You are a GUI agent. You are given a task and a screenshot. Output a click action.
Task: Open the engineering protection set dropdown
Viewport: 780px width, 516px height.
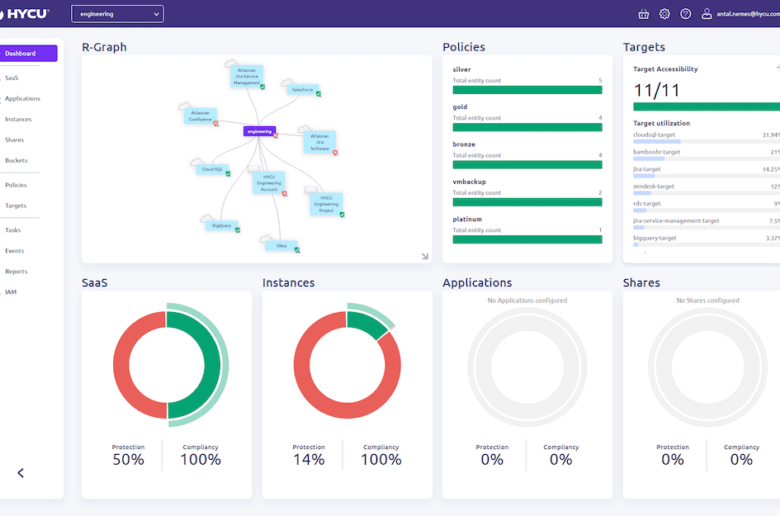[117, 14]
